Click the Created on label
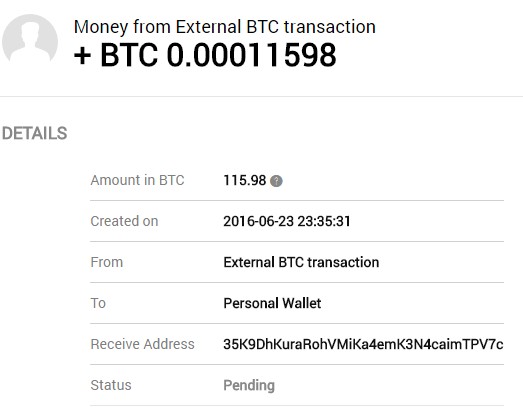 (124, 221)
